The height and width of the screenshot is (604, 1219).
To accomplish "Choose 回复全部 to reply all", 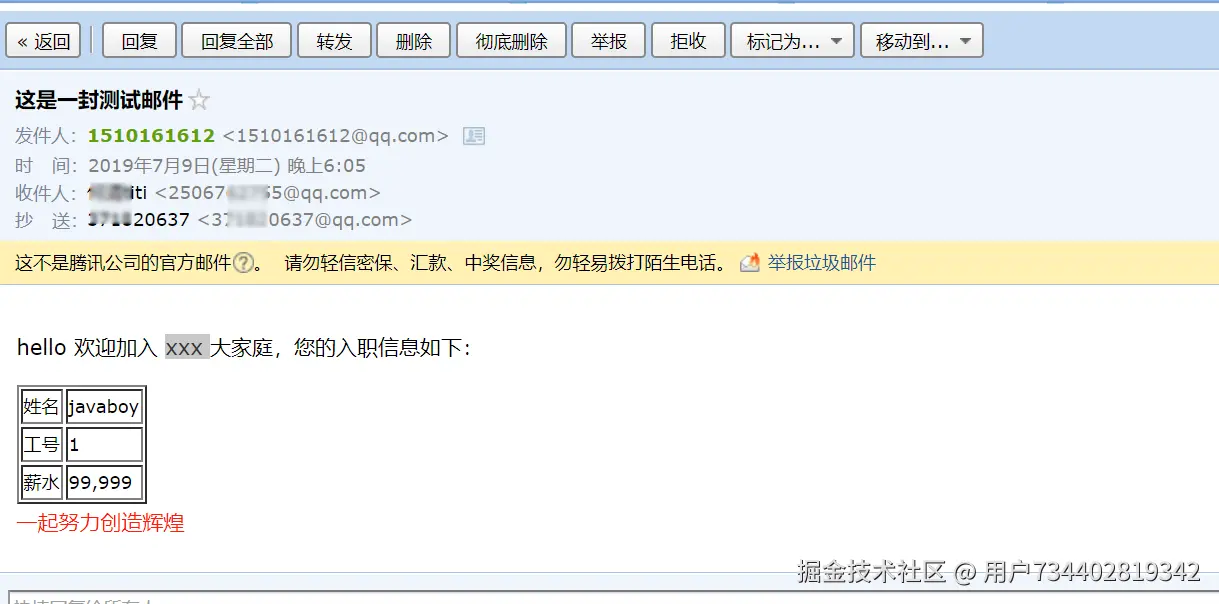I will 237,41.
